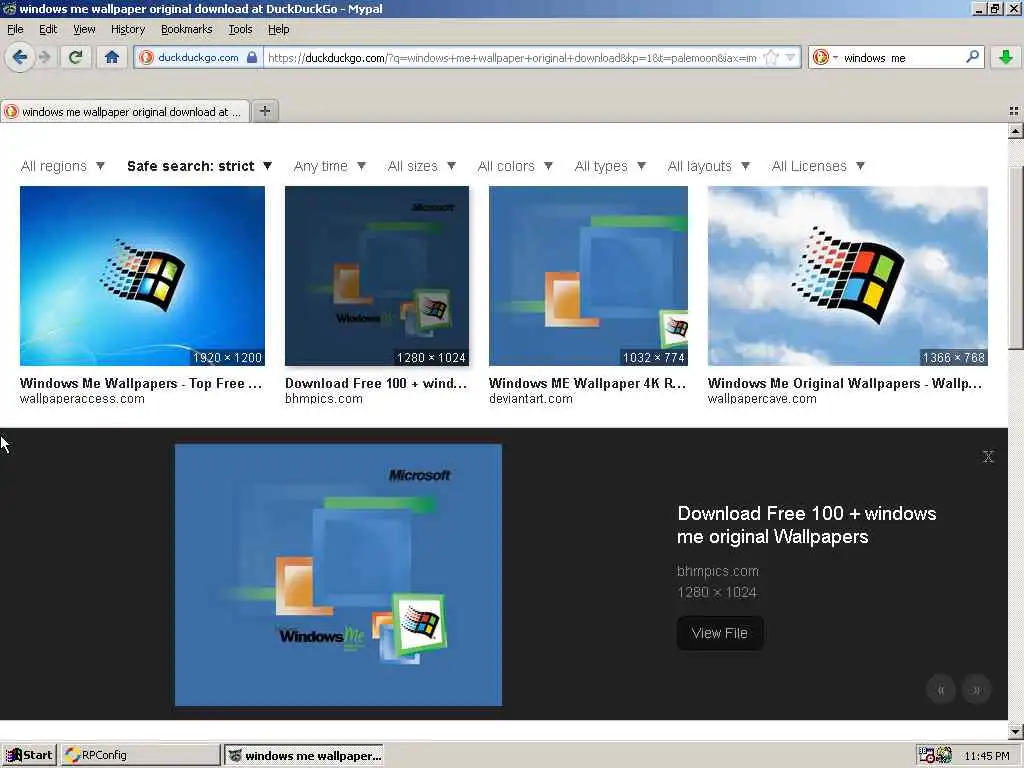Click the View File button
The image size is (1024, 768).
coord(720,633)
